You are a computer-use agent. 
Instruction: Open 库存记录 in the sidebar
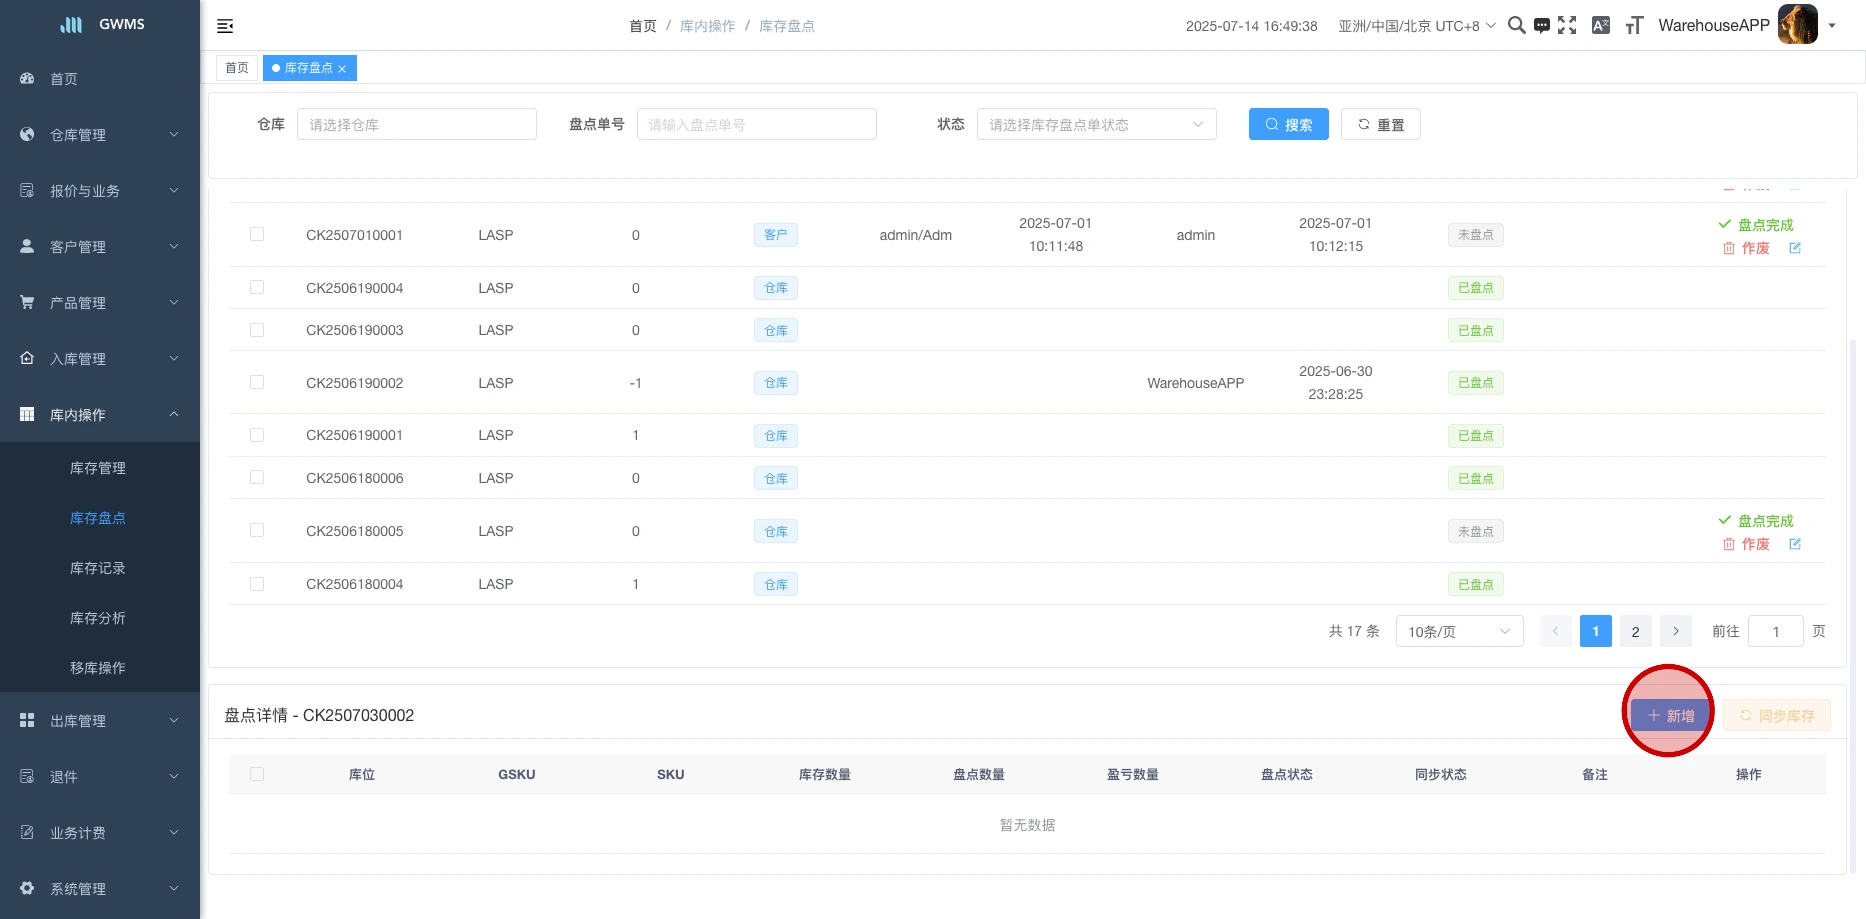(x=98, y=568)
